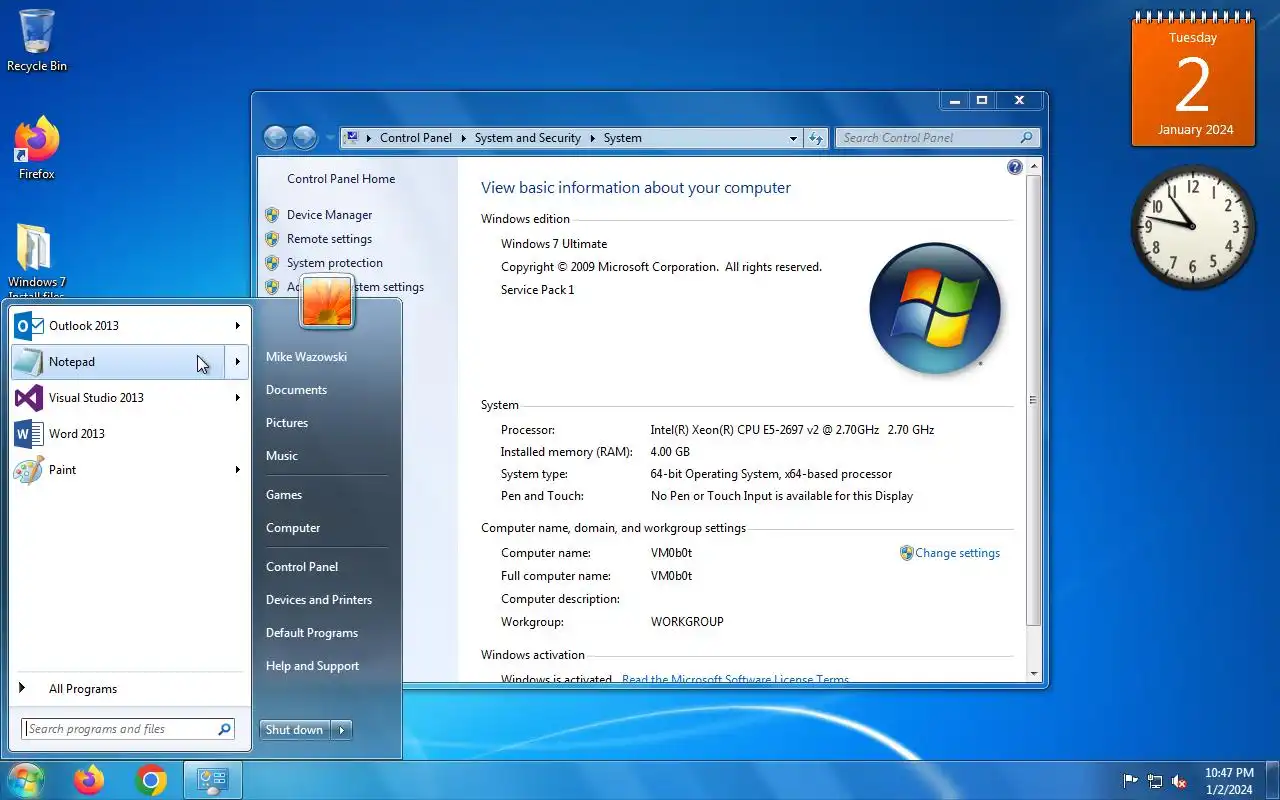Open Control Panel Home link
Screen dimensions: 1280x800
[x=341, y=179]
